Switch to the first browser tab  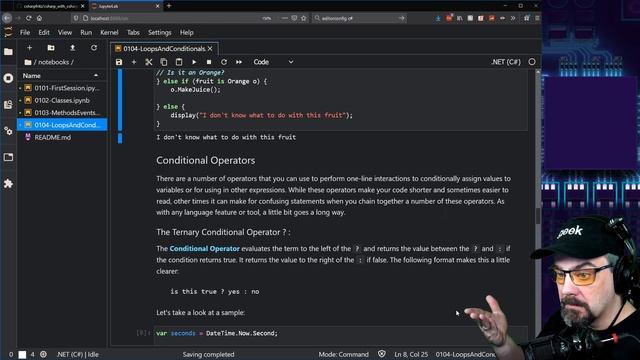tap(50, 6)
